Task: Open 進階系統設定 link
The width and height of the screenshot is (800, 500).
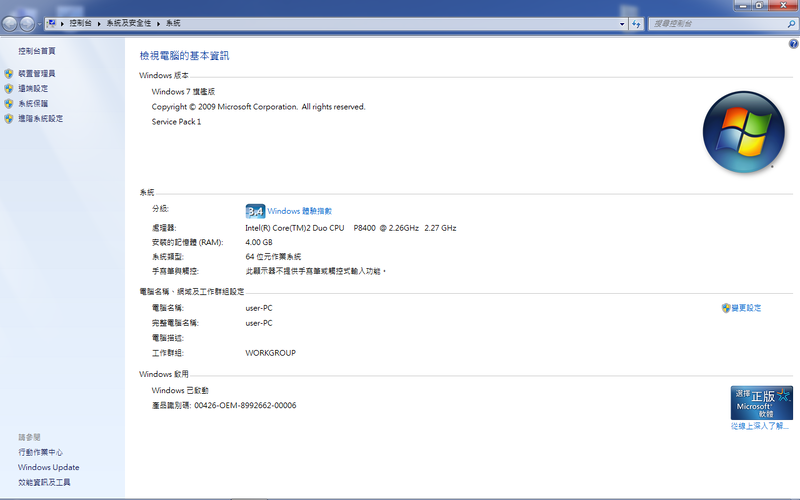Action: pos(41,118)
